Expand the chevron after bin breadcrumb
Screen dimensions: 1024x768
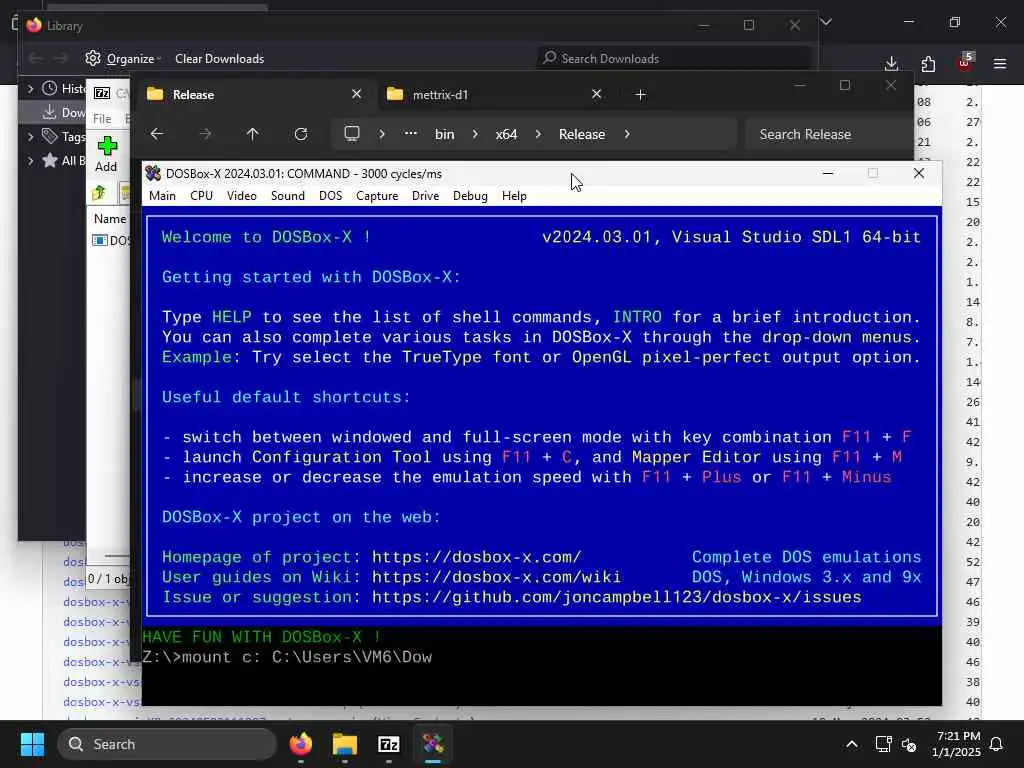point(475,134)
